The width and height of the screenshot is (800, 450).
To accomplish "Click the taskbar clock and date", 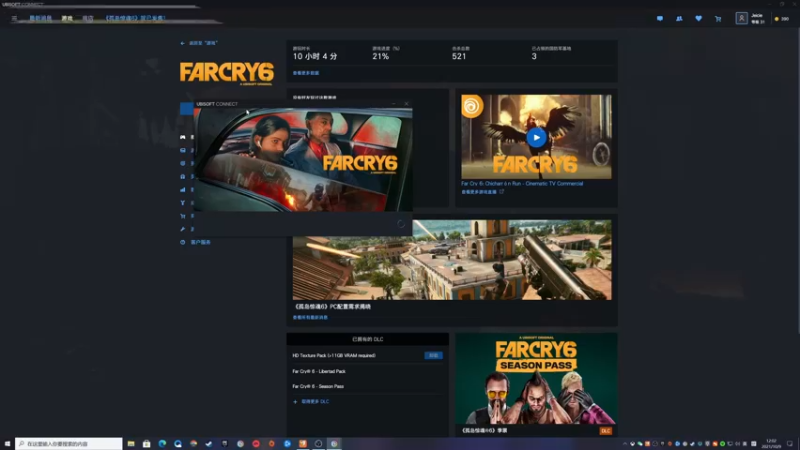I will [x=771, y=444].
